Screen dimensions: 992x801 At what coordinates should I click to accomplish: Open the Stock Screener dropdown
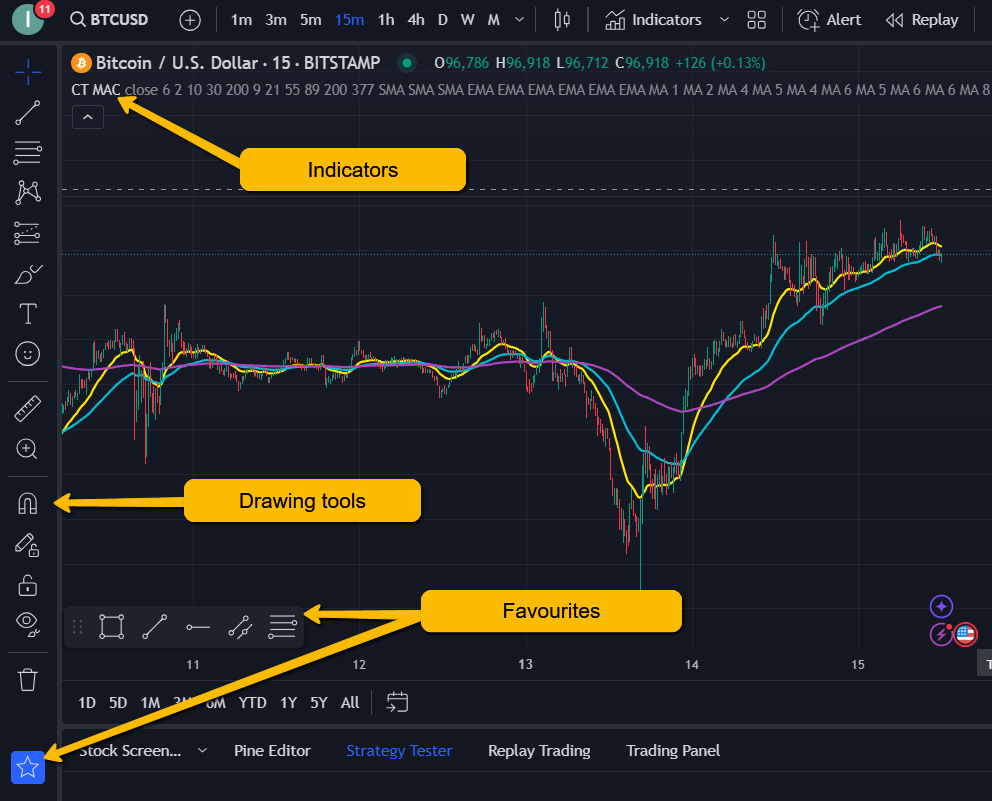click(203, 750)
